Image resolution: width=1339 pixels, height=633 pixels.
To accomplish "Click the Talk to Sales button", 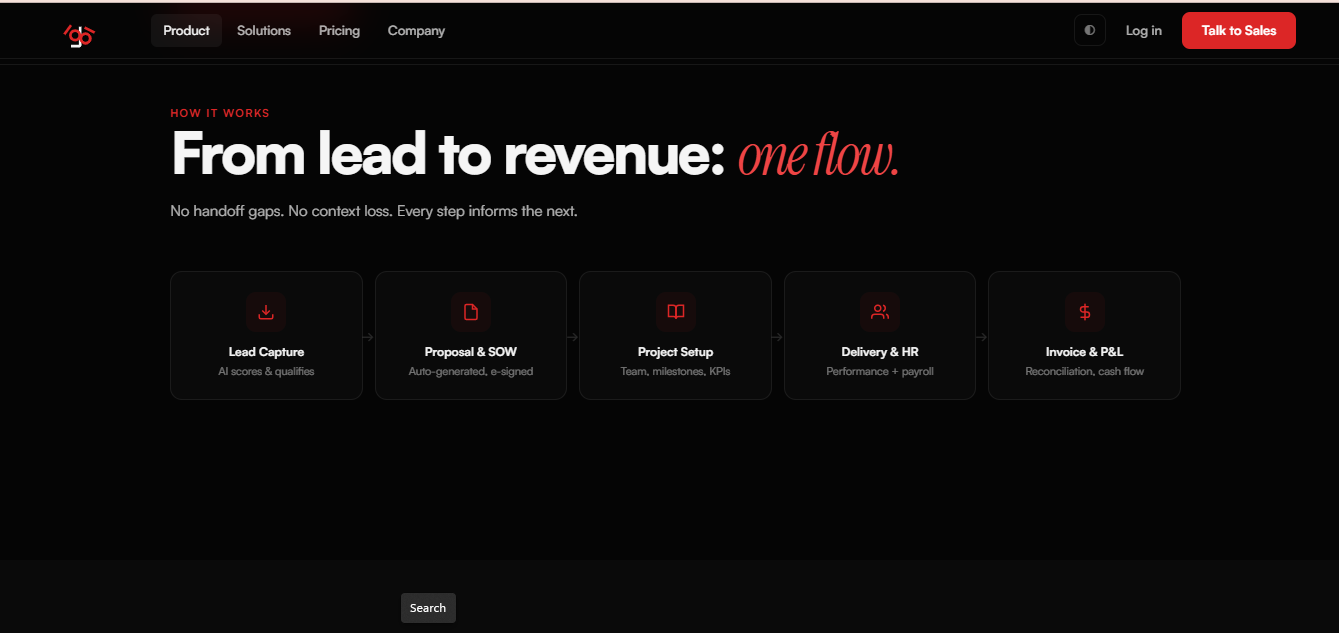I will pyautogui.click(x=1238, y=30).
